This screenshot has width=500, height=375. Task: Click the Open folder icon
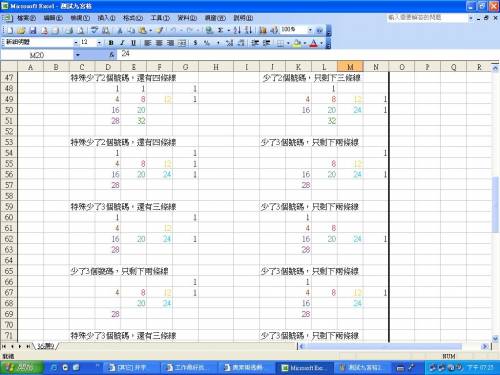point(21,31)
